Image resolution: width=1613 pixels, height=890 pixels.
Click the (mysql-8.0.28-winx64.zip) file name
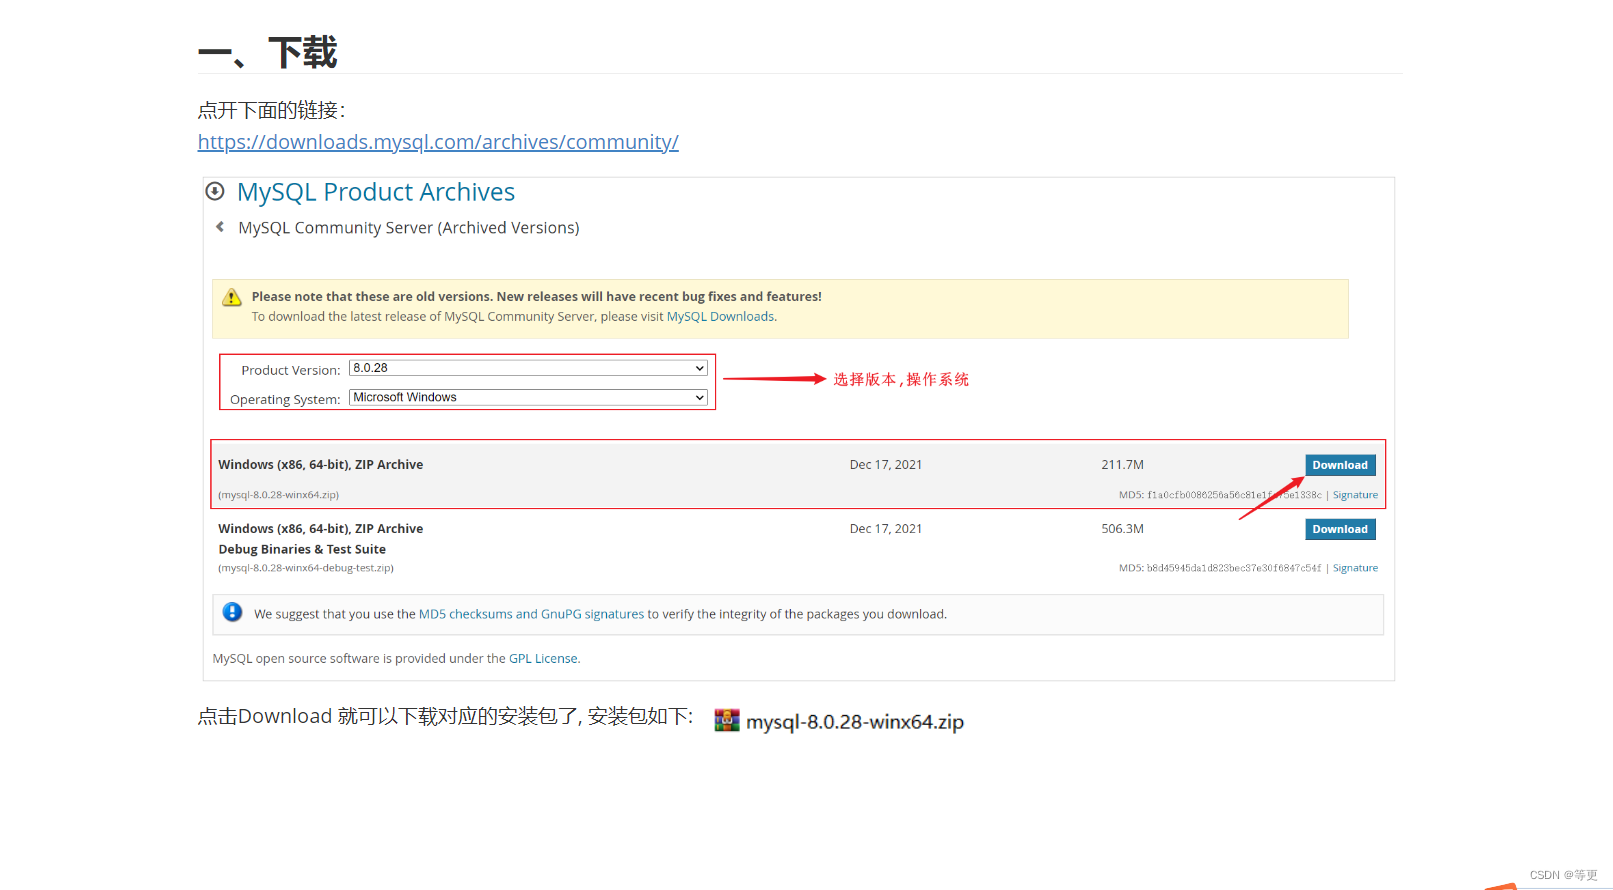tap(279, 495)
